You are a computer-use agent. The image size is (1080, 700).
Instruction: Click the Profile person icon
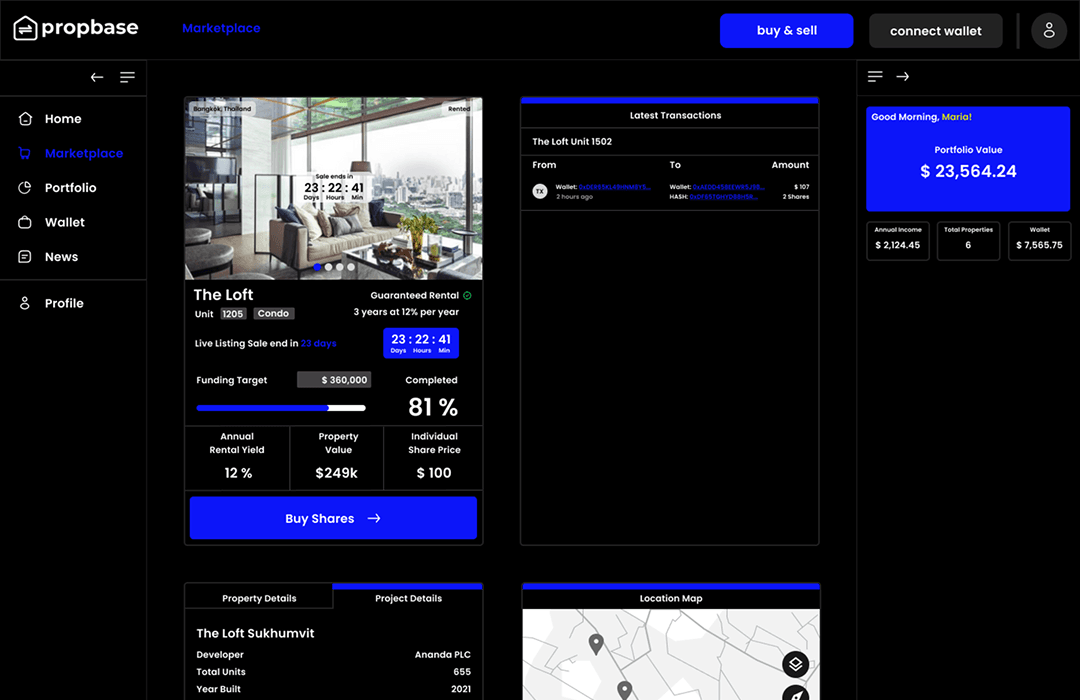26,303
